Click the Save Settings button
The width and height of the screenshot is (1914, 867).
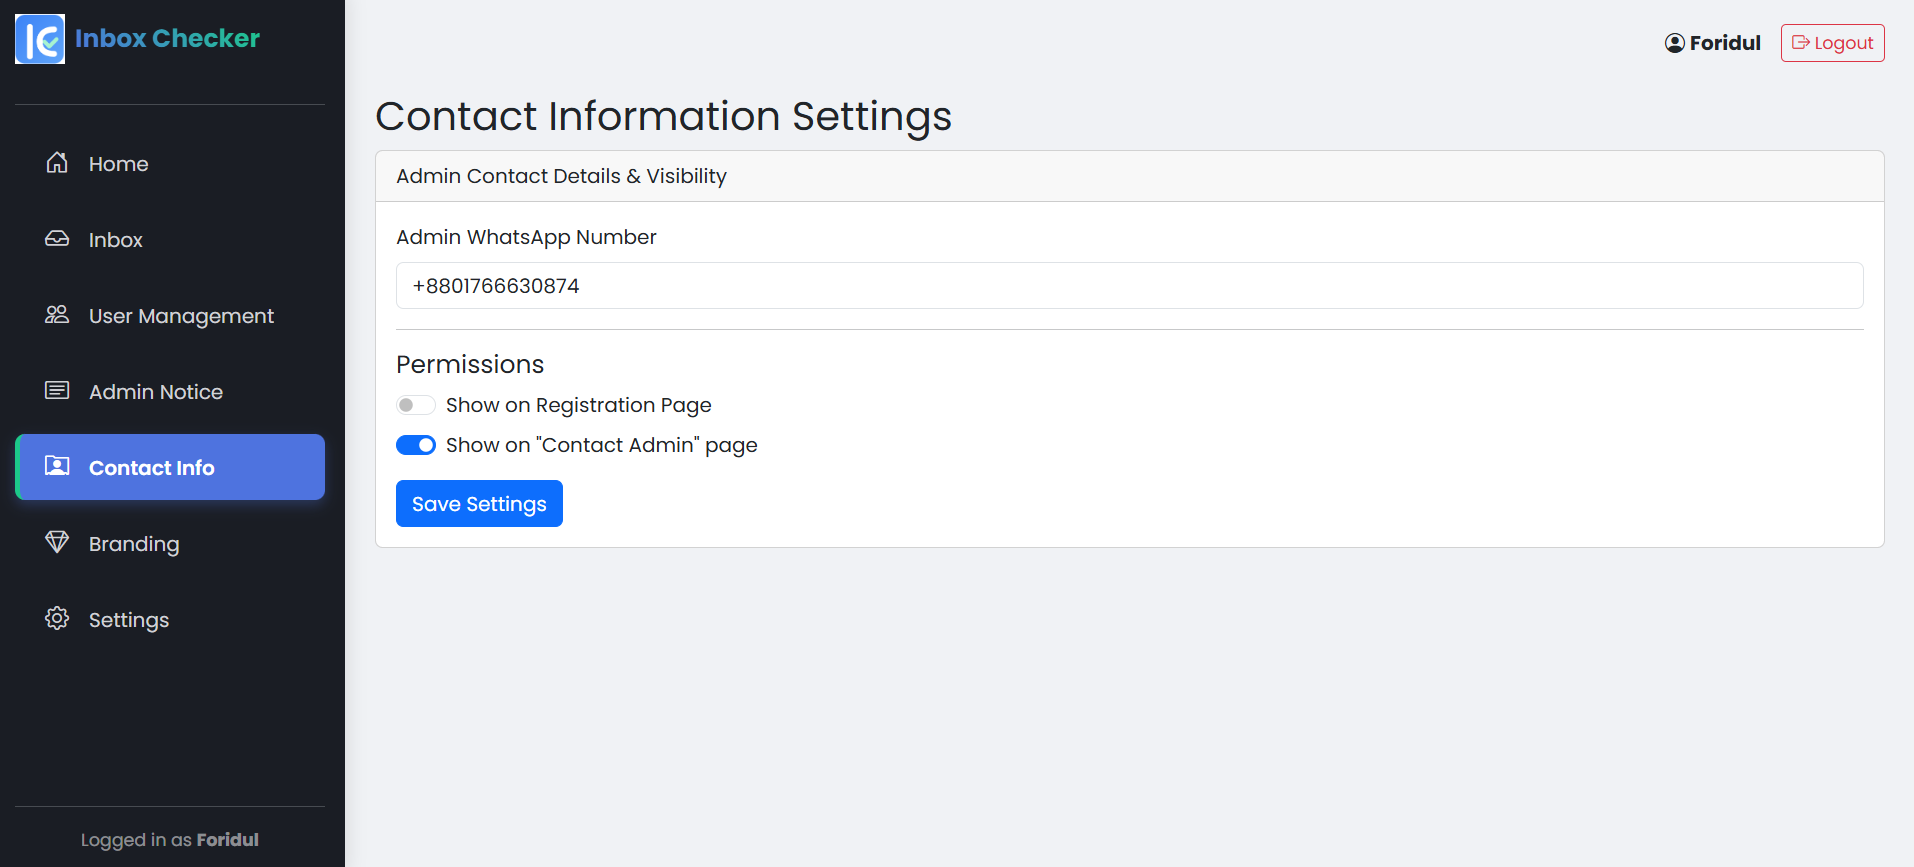479,503
